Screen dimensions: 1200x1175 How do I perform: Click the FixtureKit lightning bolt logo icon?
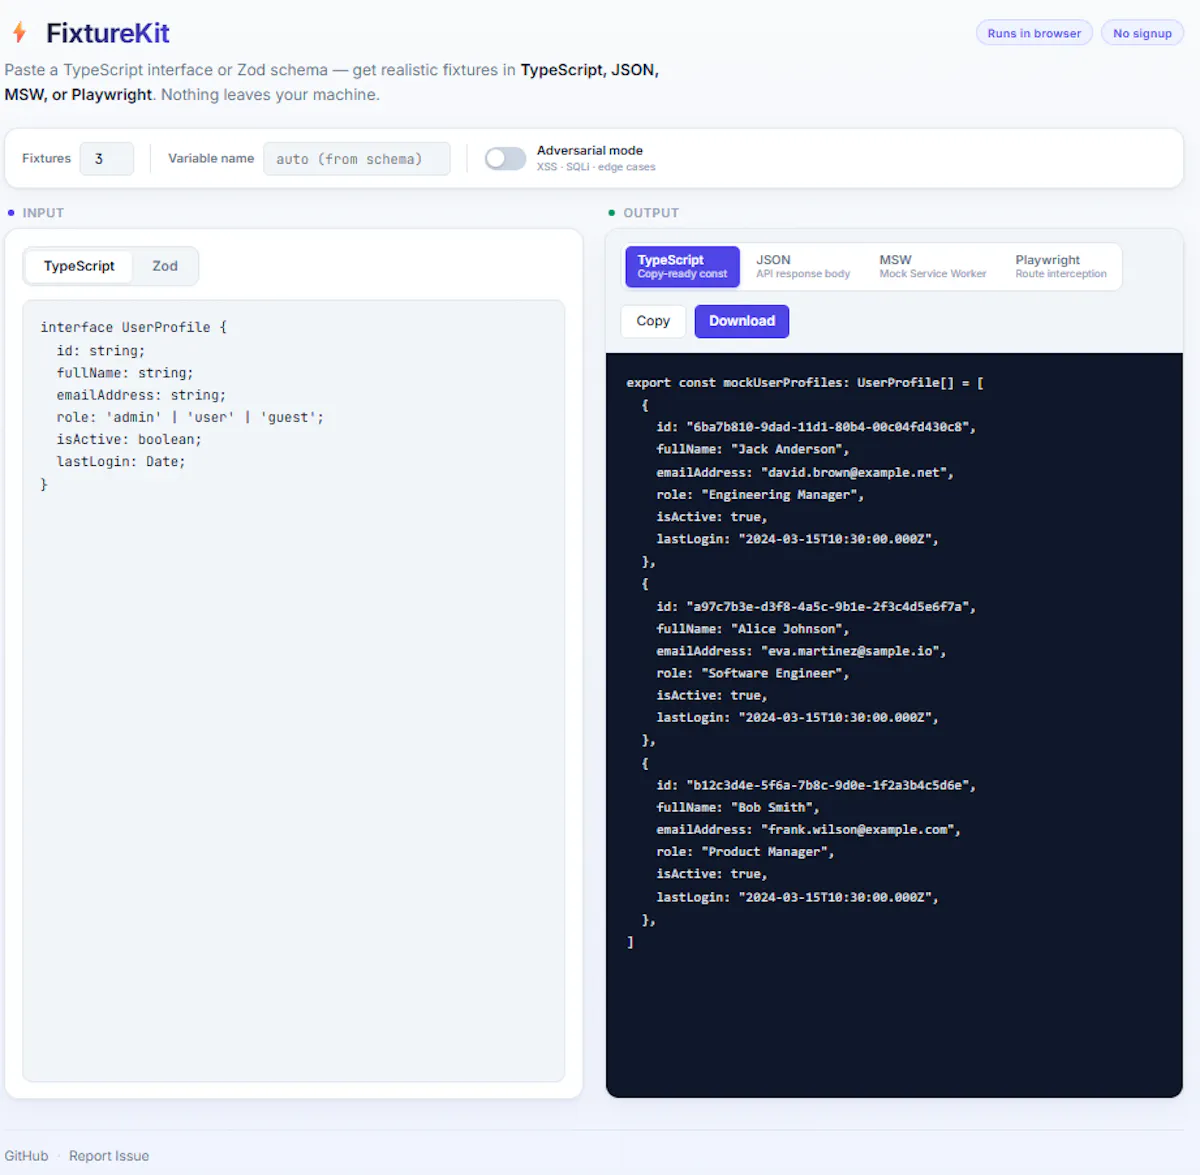[19, 32]
